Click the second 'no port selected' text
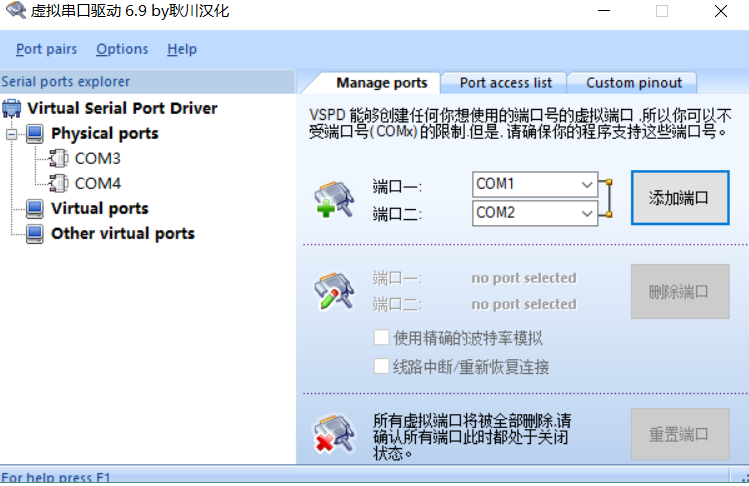The image size is (749, 486). 524,304
